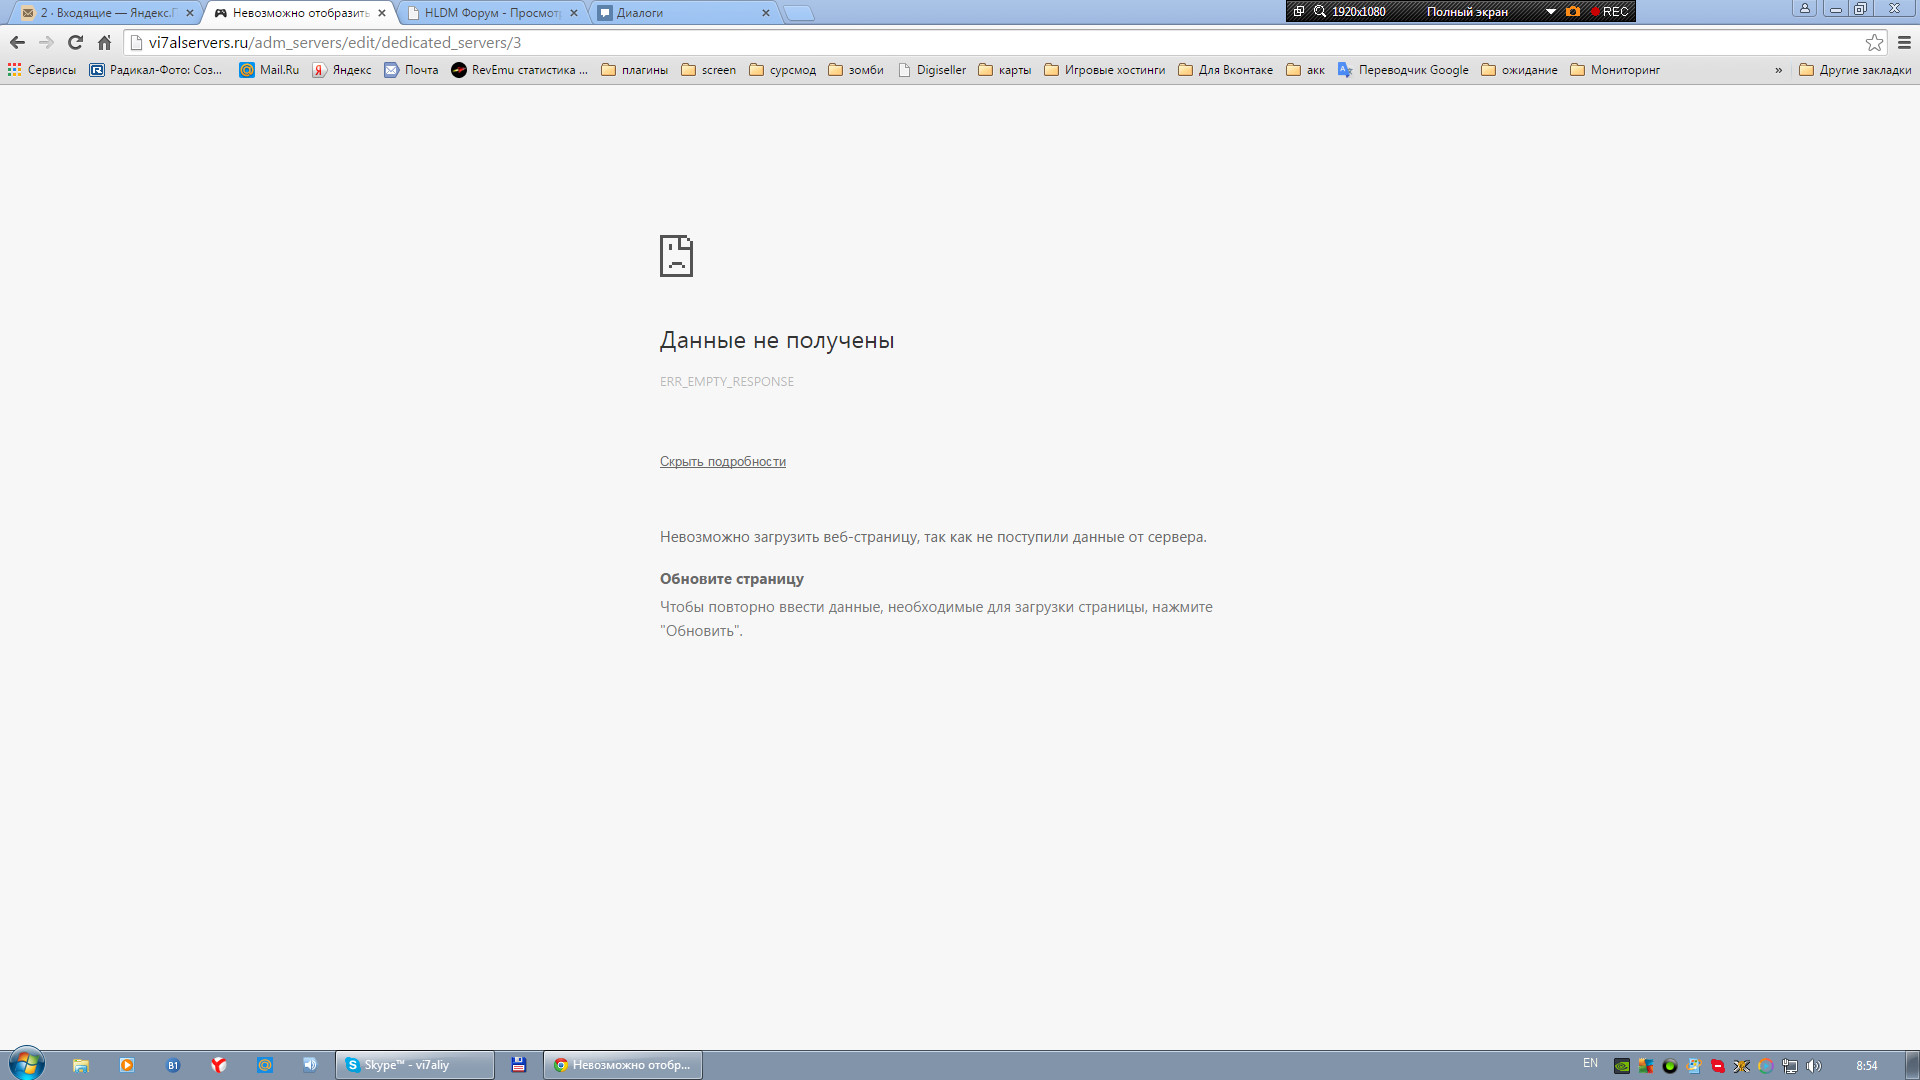Open the Chrome hamburger menu

tap(1904, 42)
